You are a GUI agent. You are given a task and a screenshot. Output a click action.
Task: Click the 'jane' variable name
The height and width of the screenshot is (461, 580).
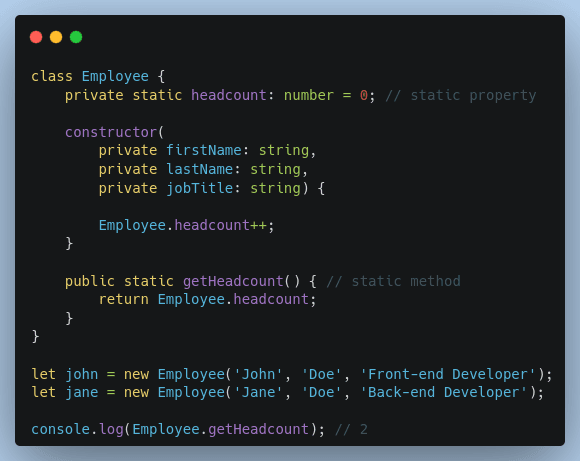click(82, 392)
